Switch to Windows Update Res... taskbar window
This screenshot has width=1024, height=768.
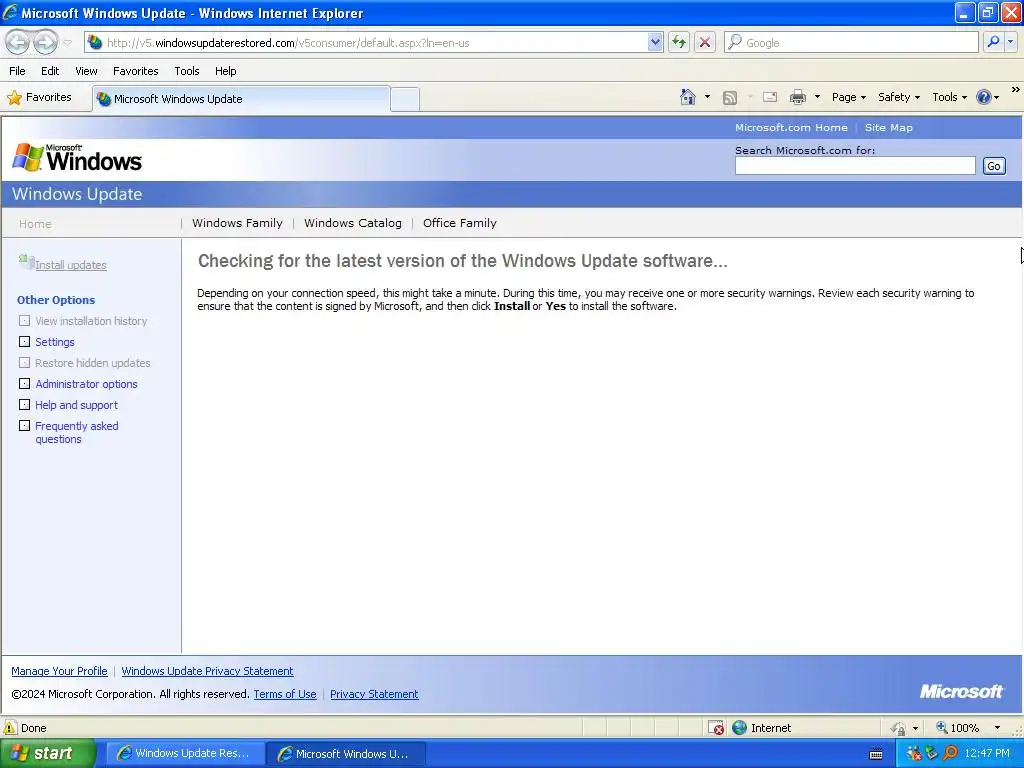(x=185, y=753)
